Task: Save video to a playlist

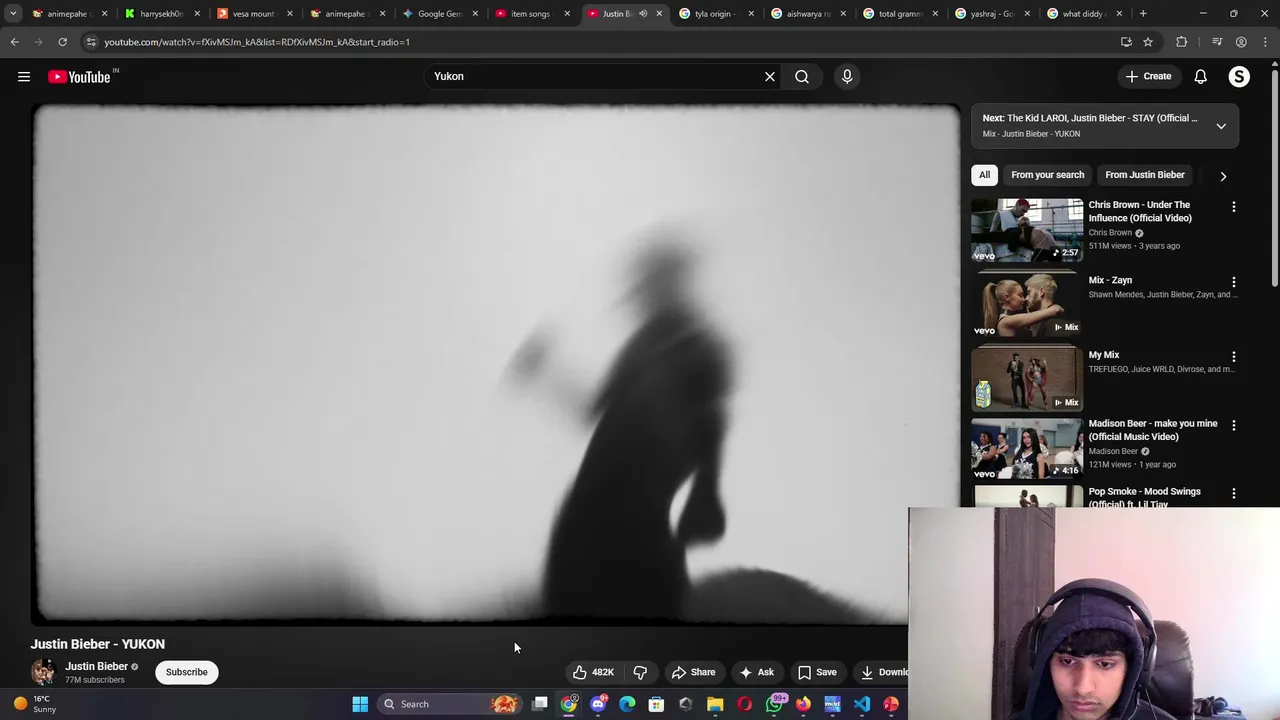Action: (817, 672)
